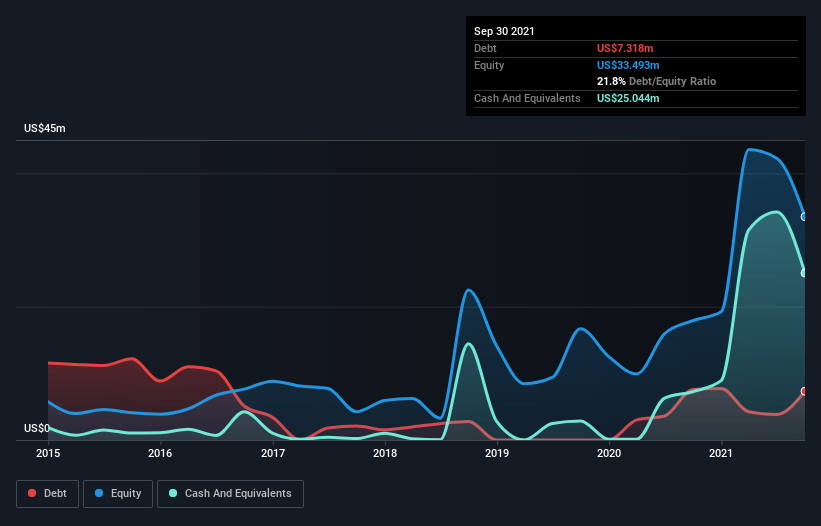Click the 2019 axis label

click(x=497, y=453)
